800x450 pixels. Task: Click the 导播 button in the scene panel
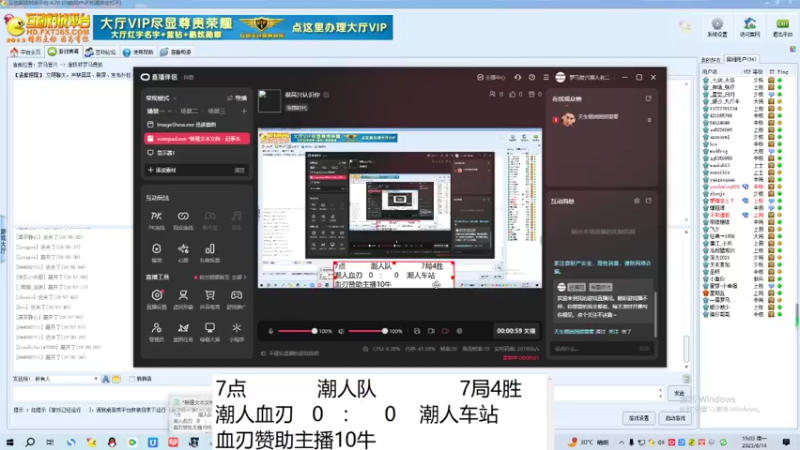237,98
